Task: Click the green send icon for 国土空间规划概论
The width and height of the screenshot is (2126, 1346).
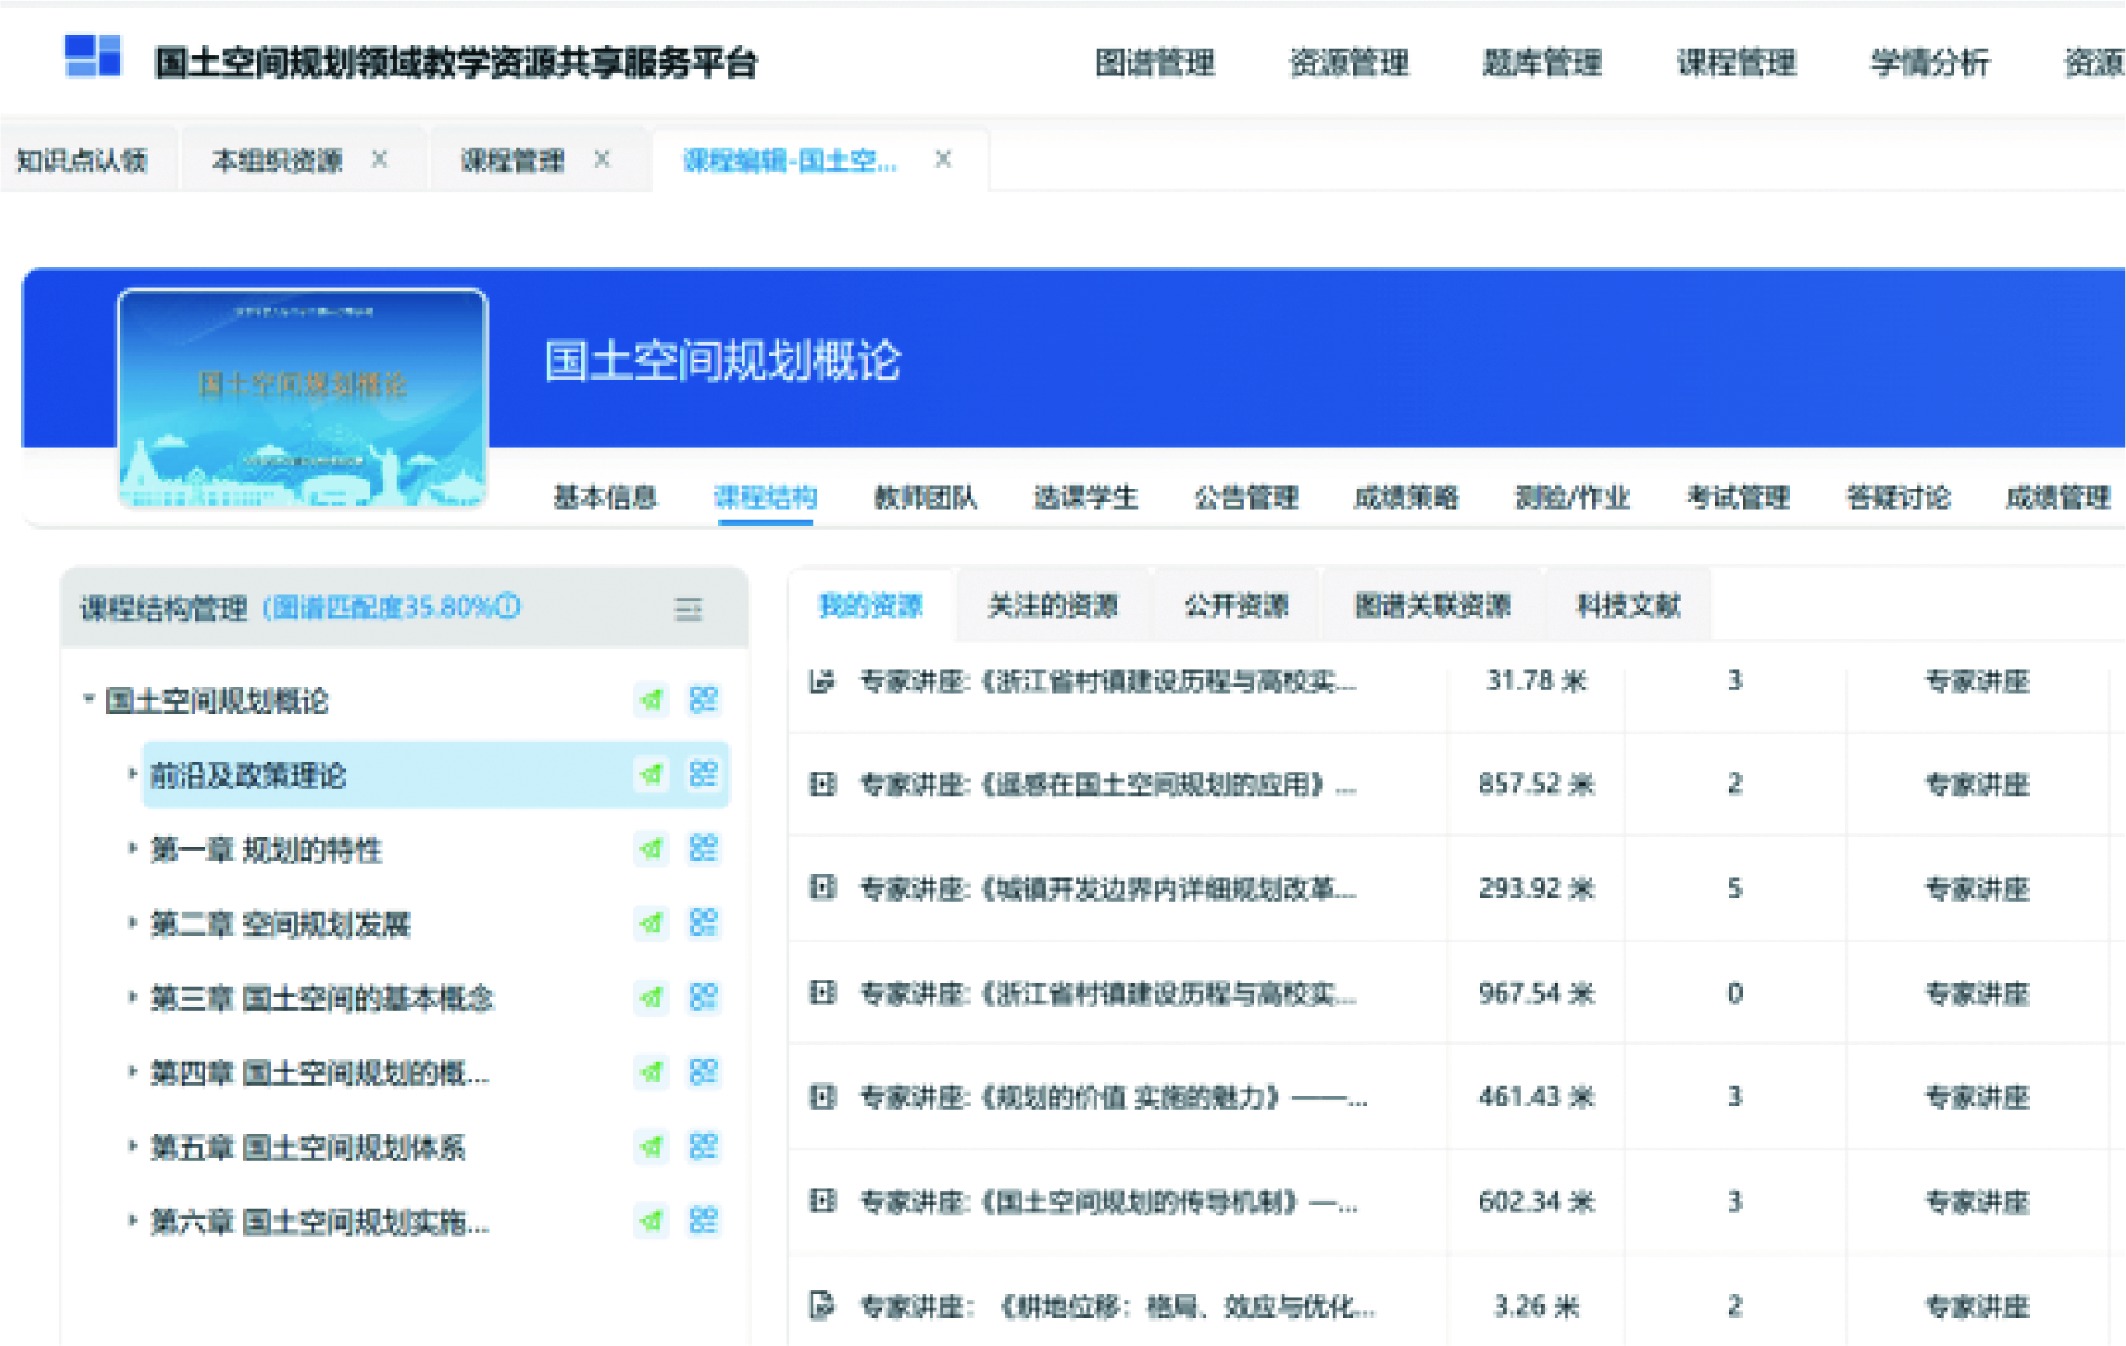Action: 652,700
